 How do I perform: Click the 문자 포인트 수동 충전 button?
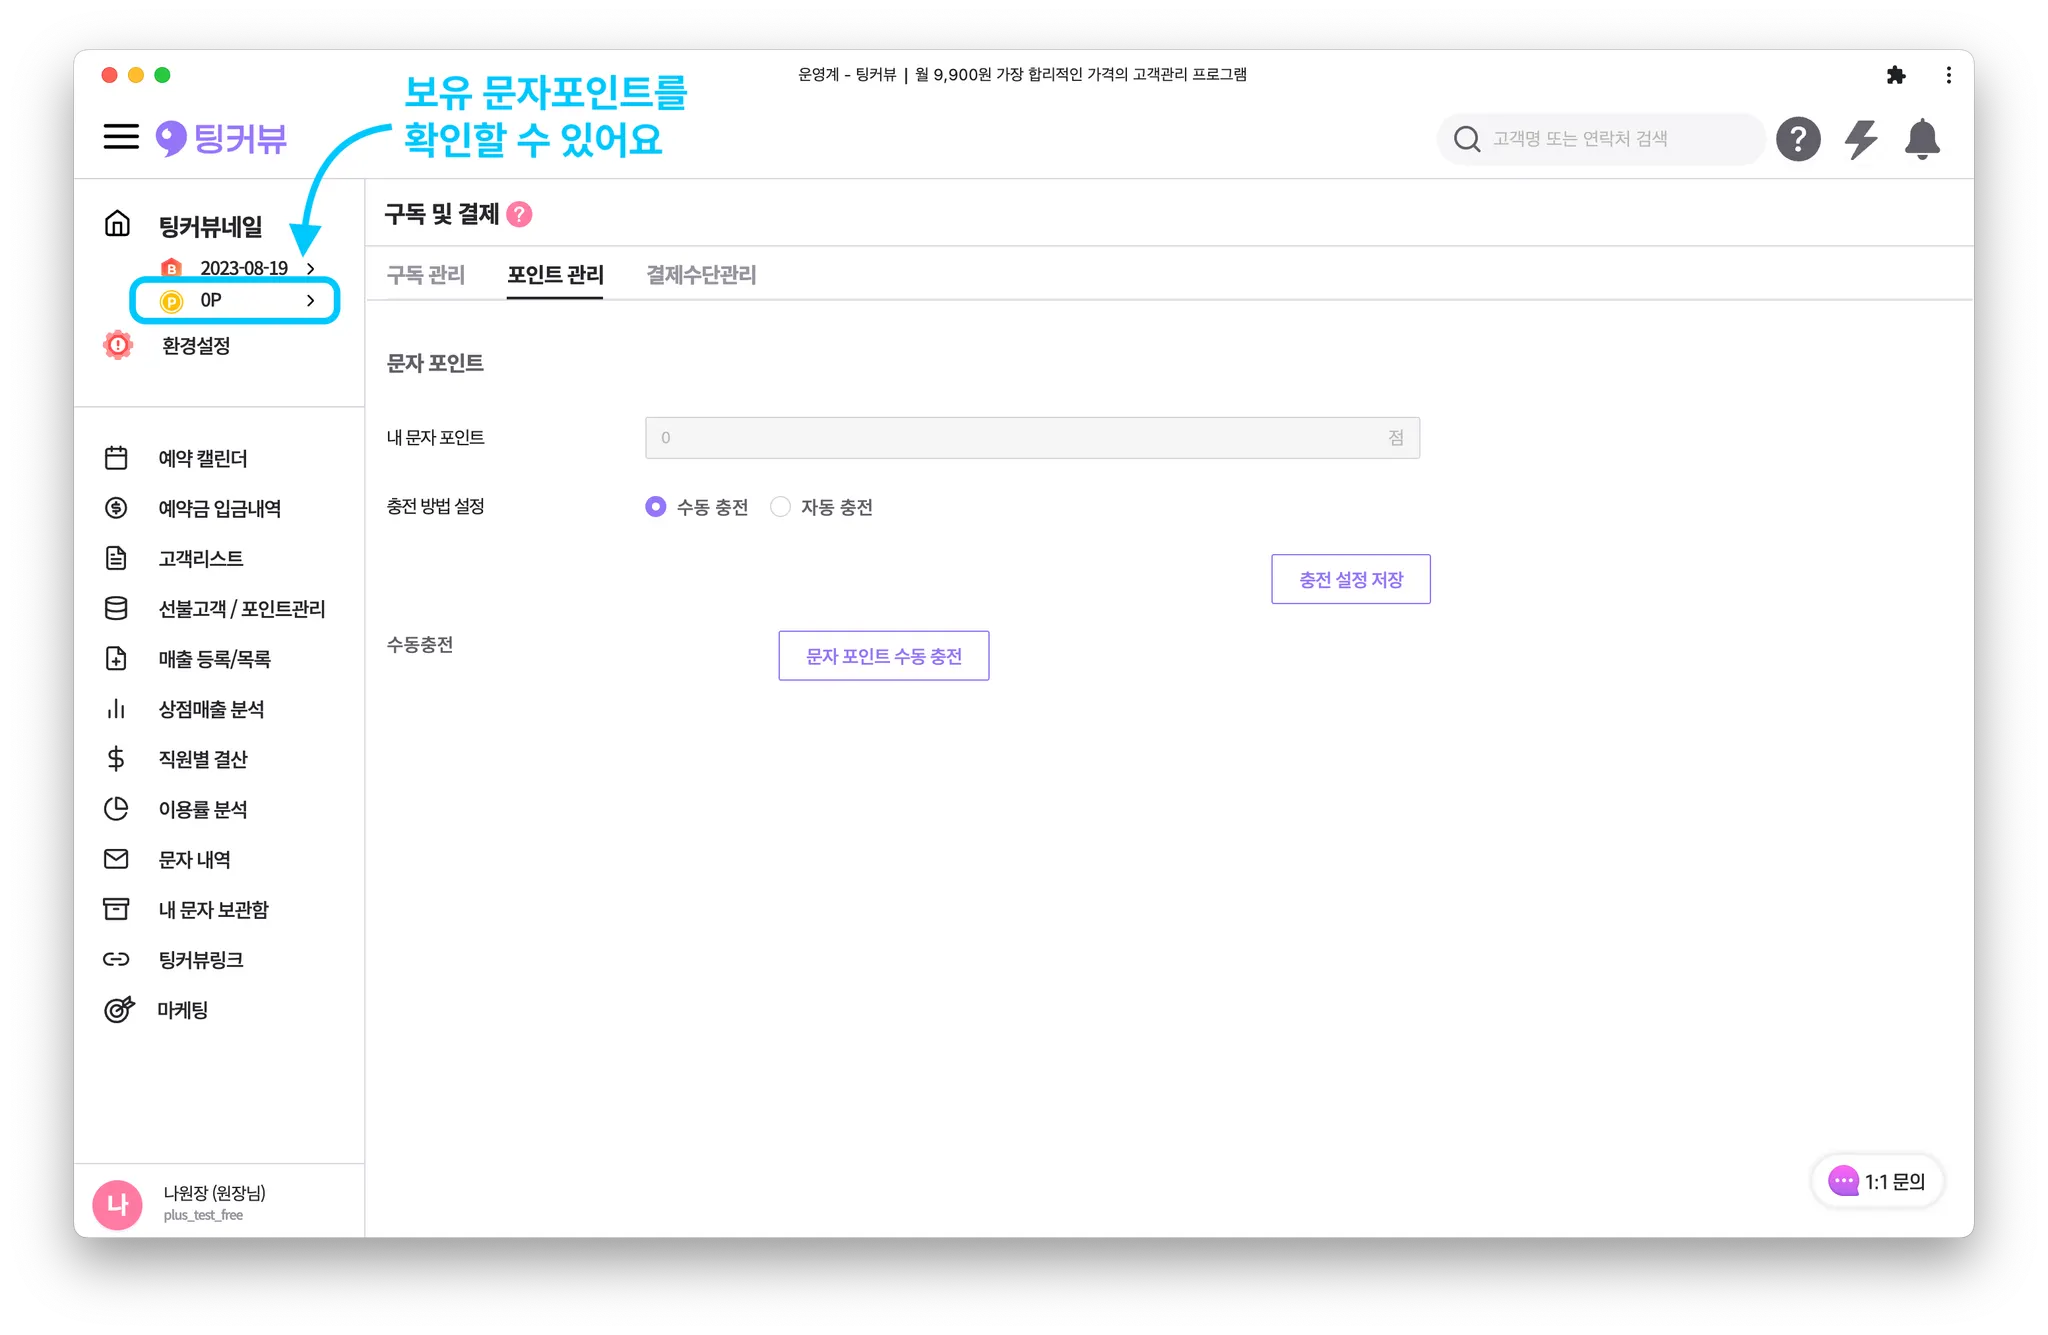click(x=883, y=656)
